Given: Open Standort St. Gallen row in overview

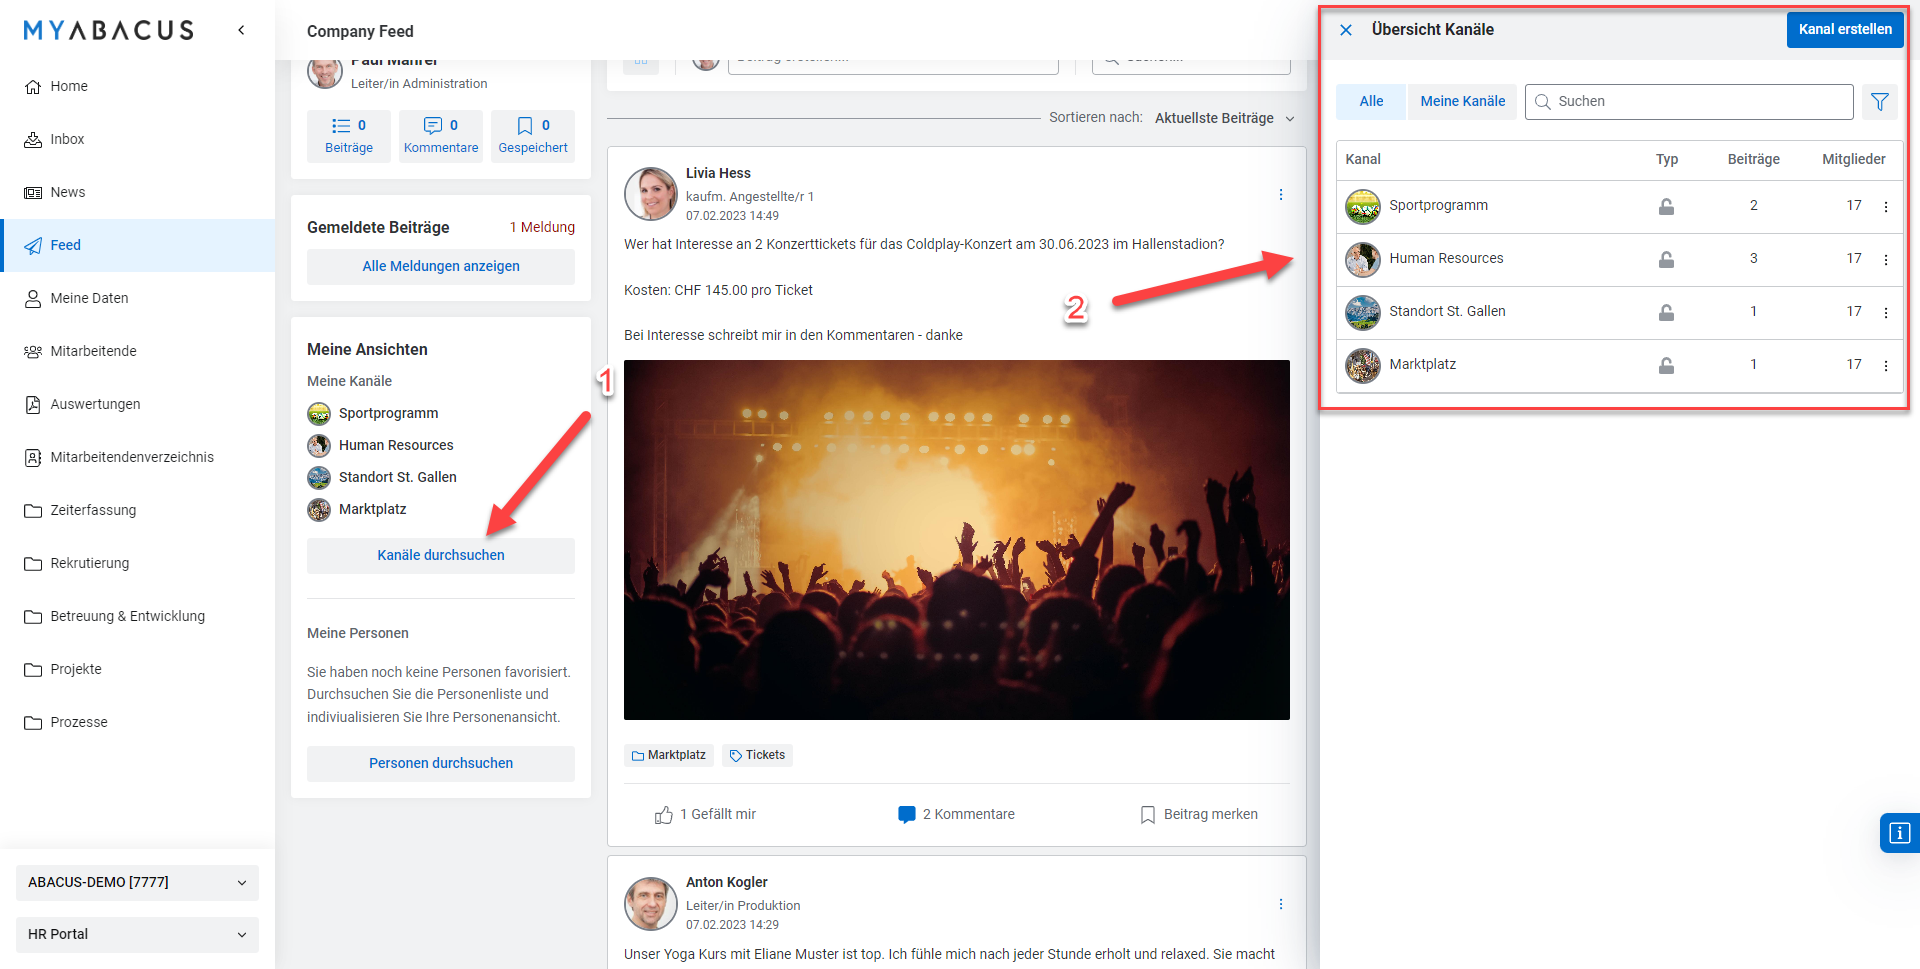Looking at the screenshot, I should 1619,312.
